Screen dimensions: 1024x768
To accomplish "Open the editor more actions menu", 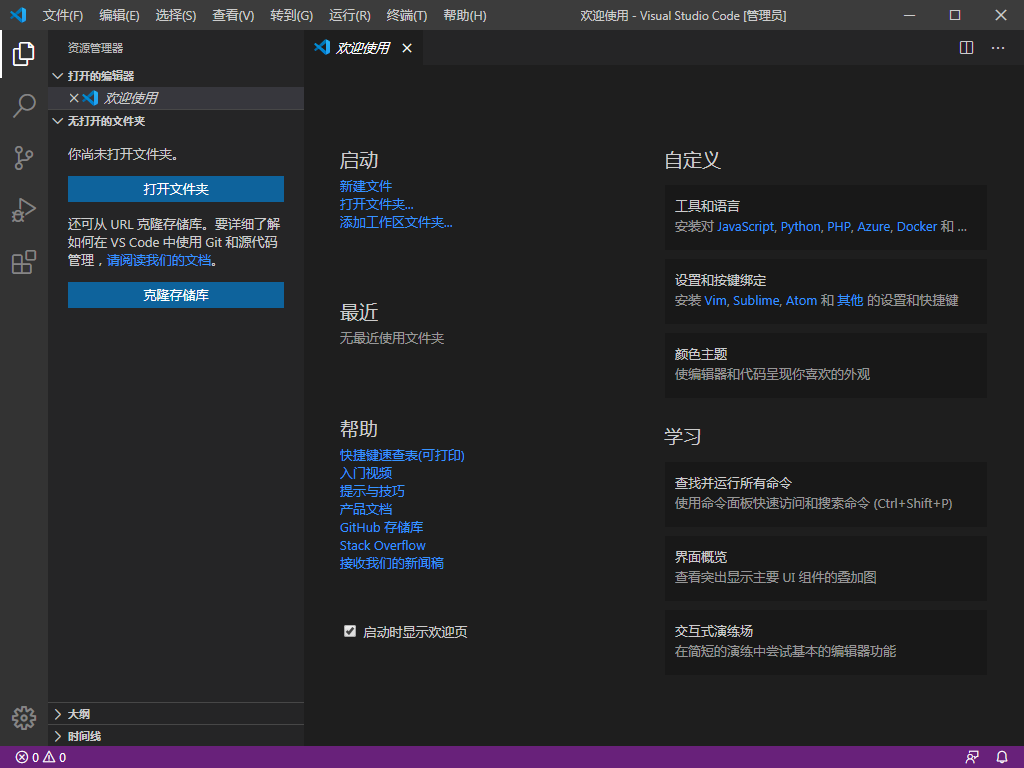I will 997,47.
